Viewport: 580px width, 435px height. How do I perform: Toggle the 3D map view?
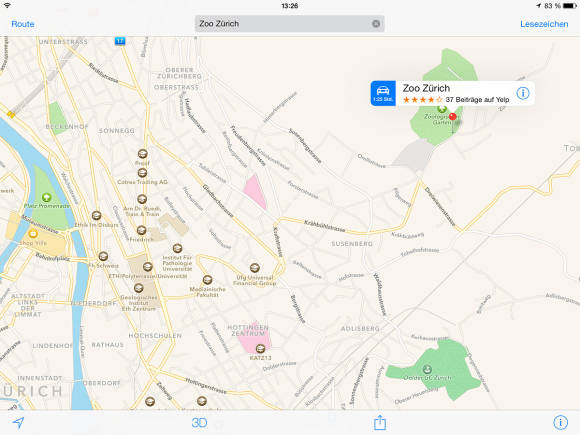199,422
